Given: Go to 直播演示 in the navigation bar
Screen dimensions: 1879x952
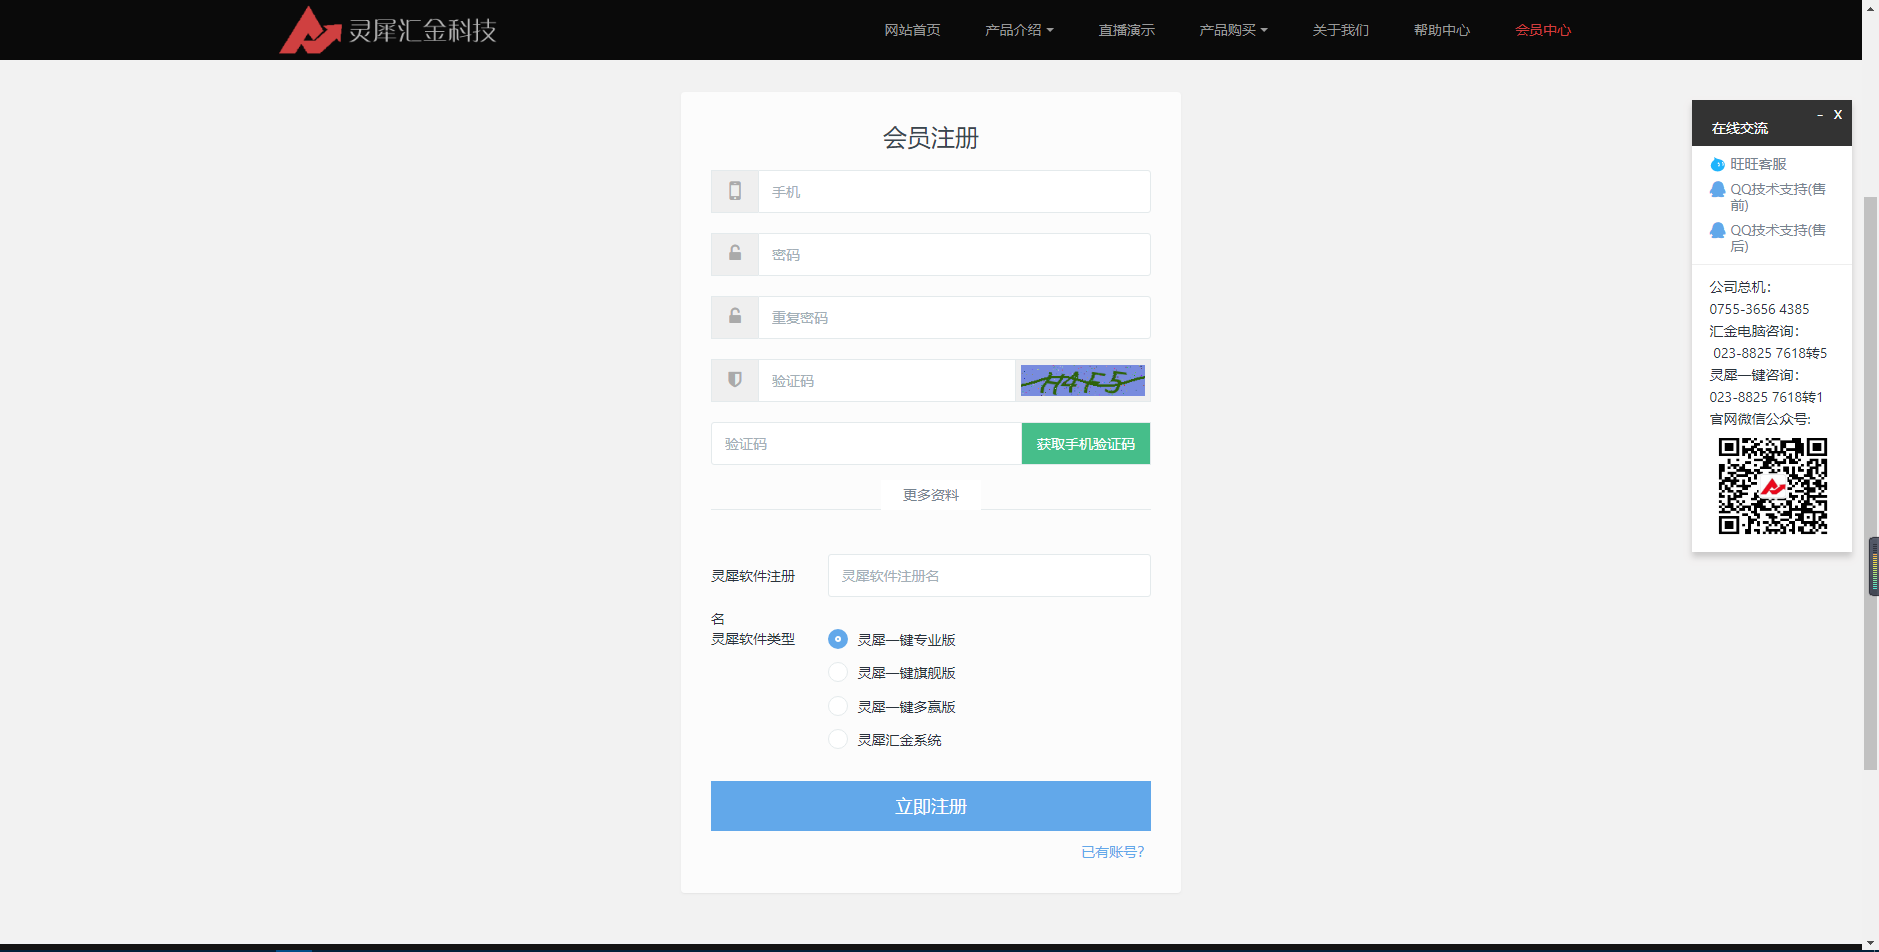Looking at the screenshot, I should click(x=1125, y=29).
